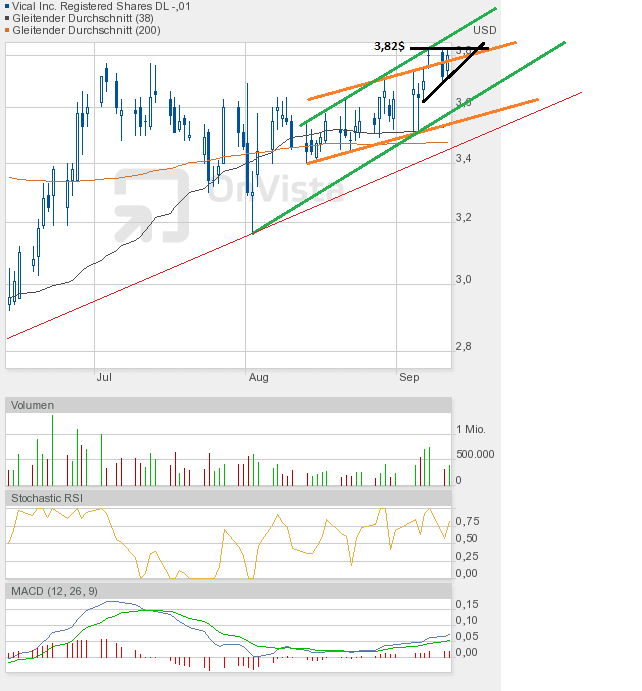The height and width of the screenshot is (691, 642).
Task: Click the USD currency label
Action: 485,31
